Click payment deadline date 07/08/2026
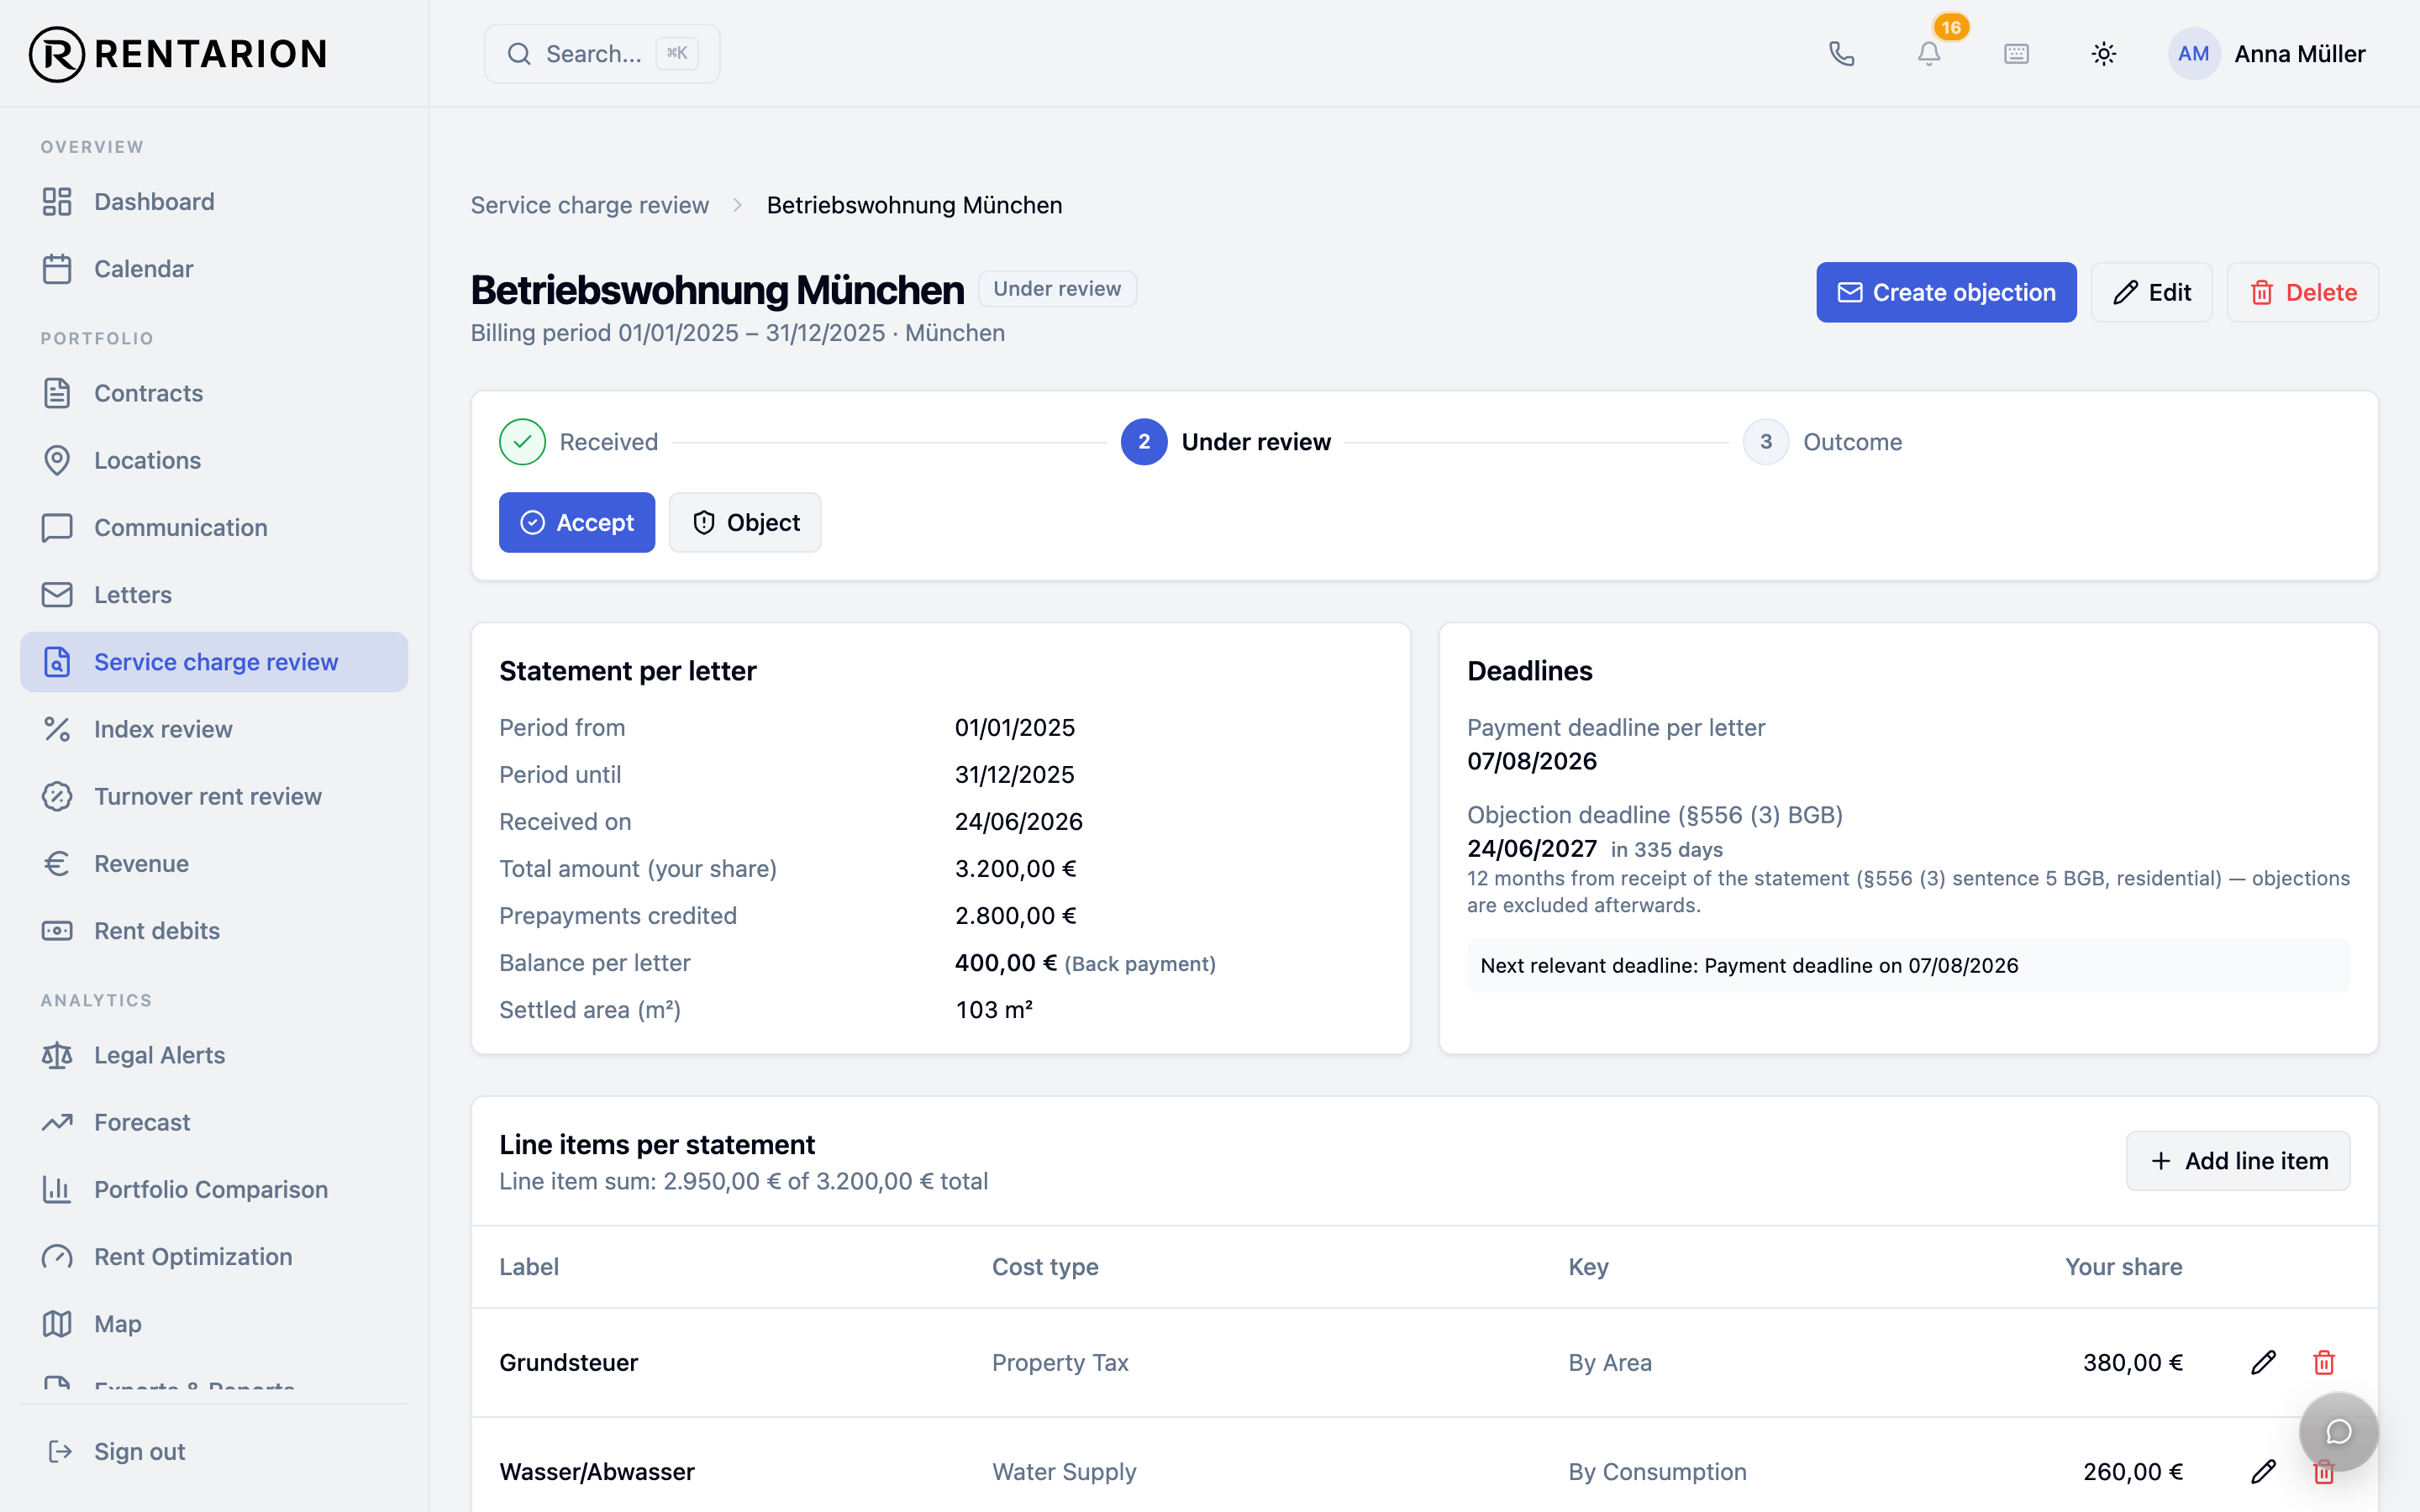 [1531, 761]
